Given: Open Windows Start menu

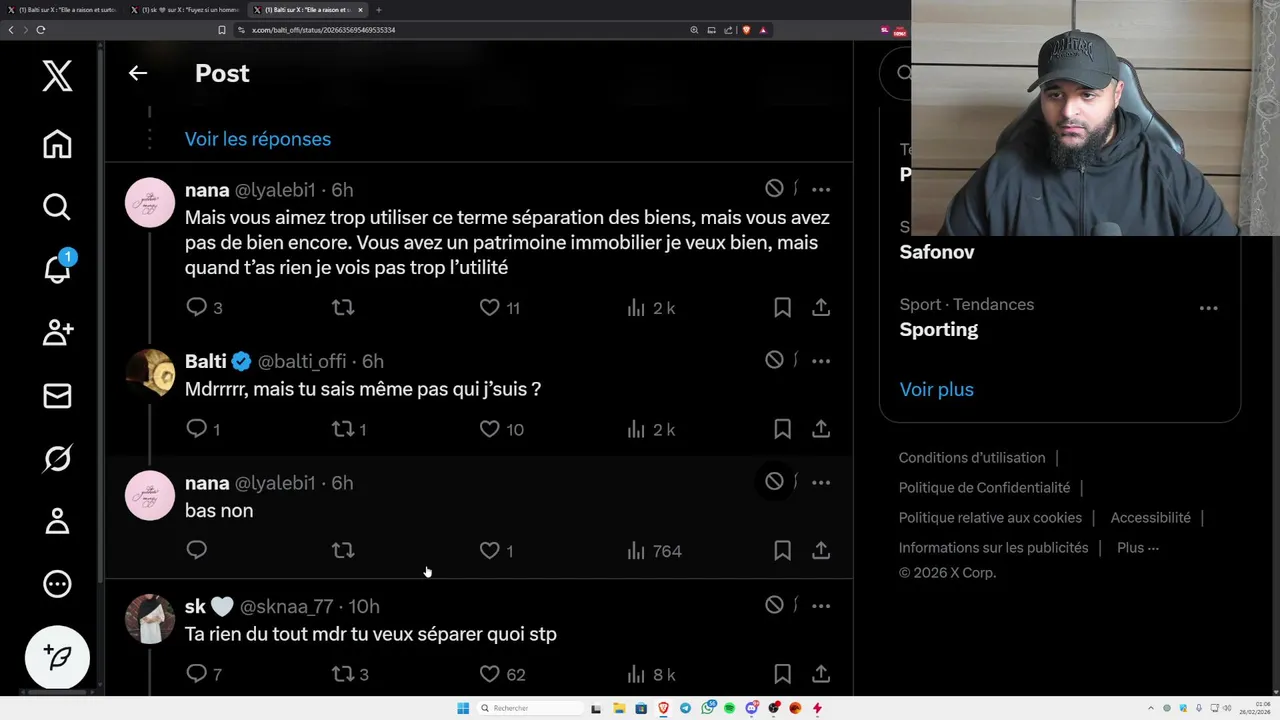Looking at the screenshot, I should pos(463,708).
